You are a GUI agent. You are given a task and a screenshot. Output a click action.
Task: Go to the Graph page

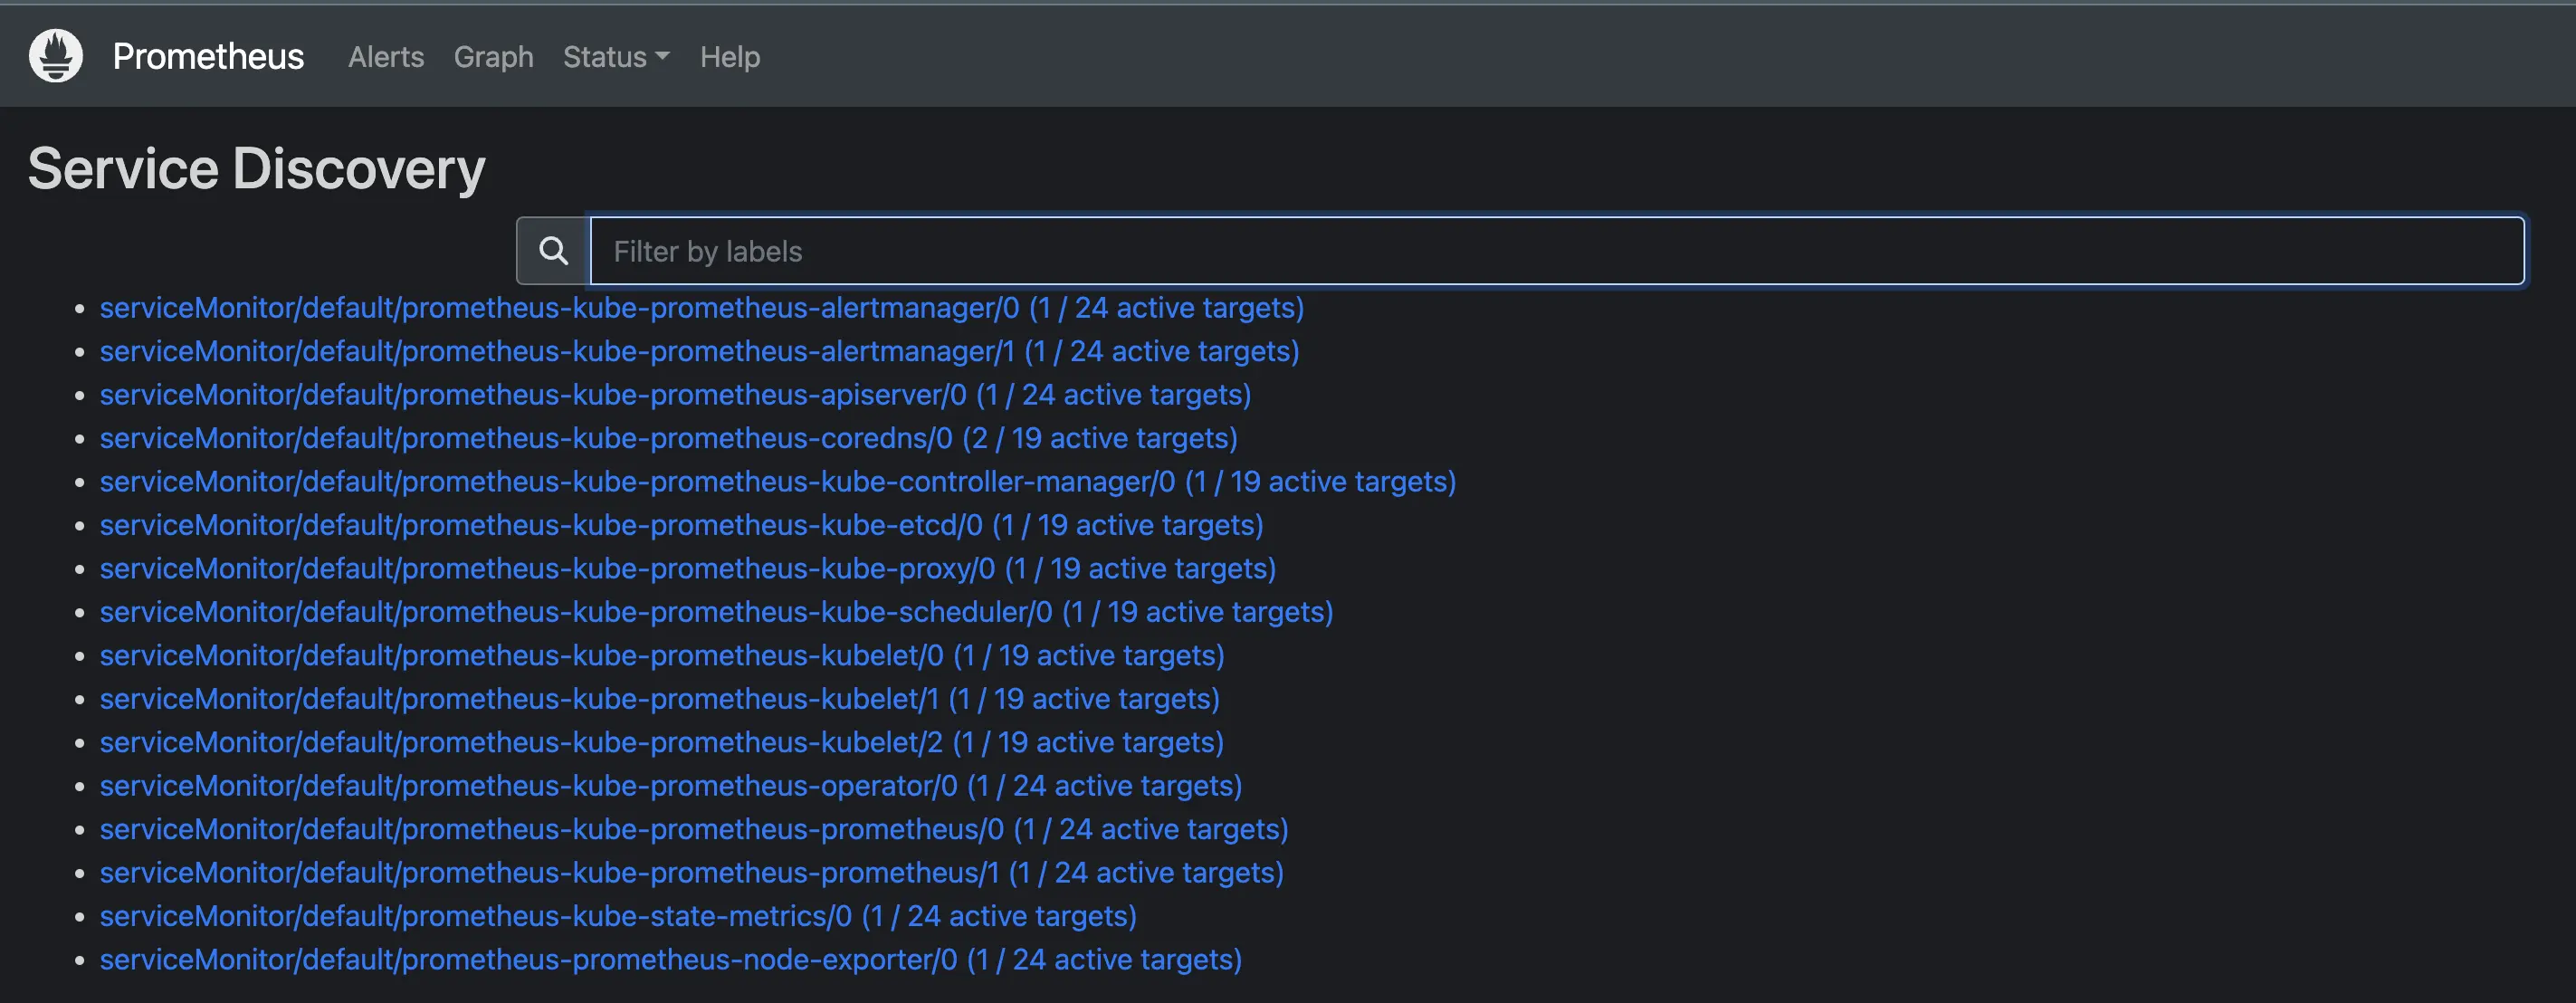[x=493, y=57]
